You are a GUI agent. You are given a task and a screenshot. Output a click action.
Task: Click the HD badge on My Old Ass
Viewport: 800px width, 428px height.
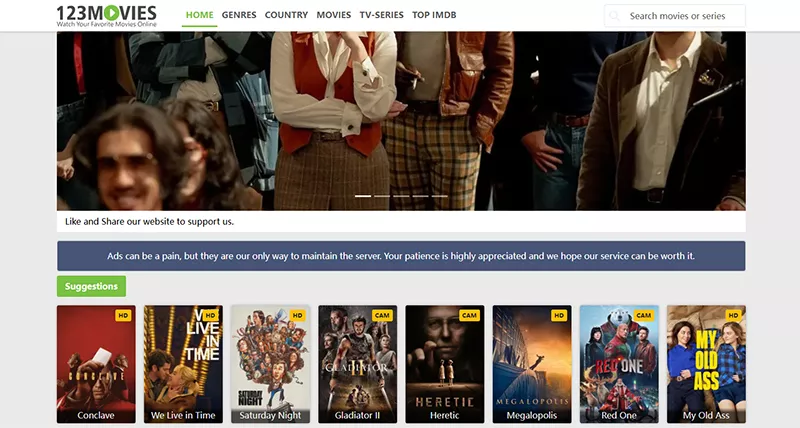733,316
